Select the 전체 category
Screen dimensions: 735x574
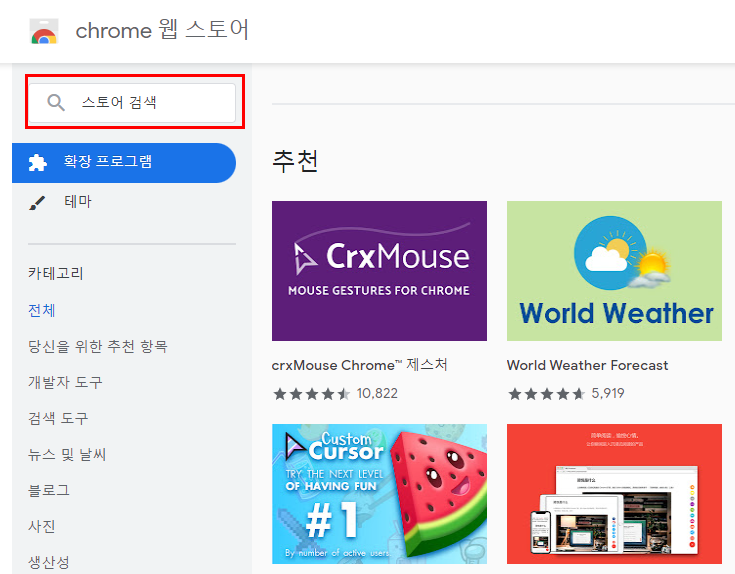[x=42, y=310]
